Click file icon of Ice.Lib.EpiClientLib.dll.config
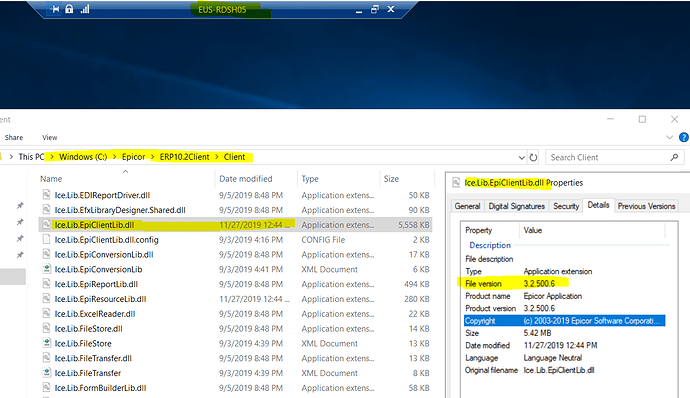690x398 pixels. pyautogui.click(x=46, y=240)
